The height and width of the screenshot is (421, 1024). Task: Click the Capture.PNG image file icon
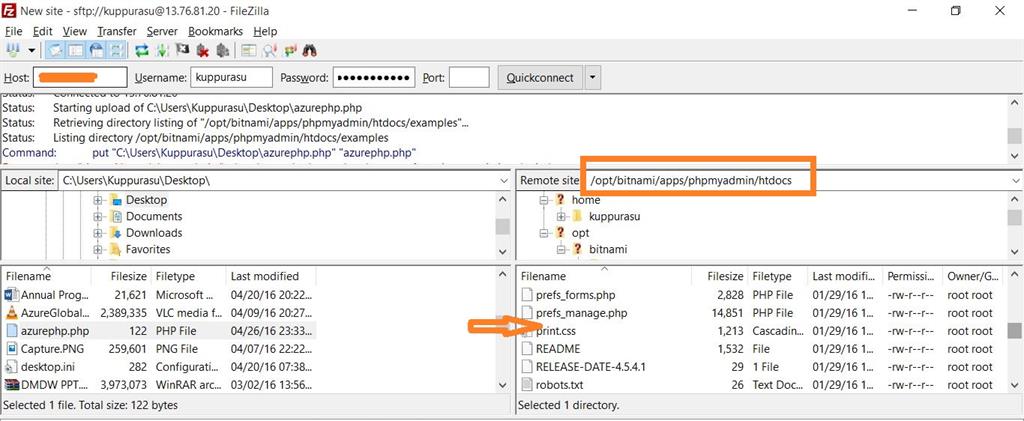(x=11, y=349)
